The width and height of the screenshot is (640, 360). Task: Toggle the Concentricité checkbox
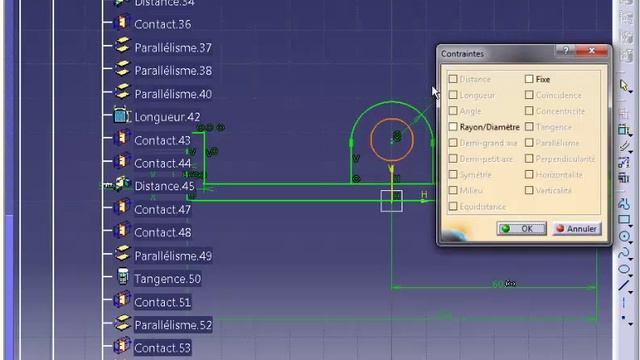[x=529, y=111]
